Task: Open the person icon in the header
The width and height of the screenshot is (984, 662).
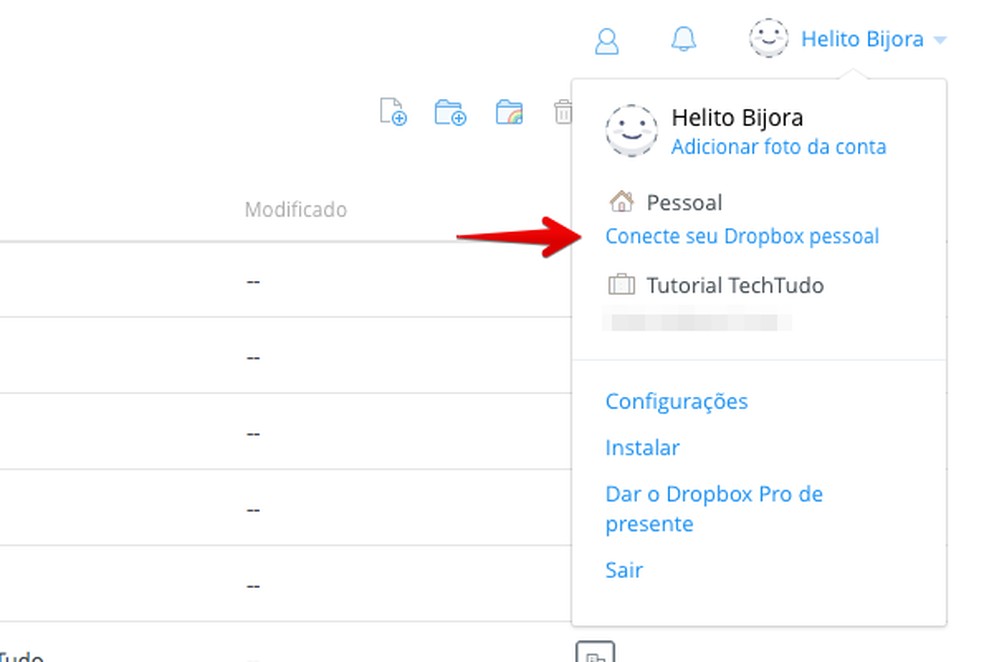Action: tap(606, 41)
